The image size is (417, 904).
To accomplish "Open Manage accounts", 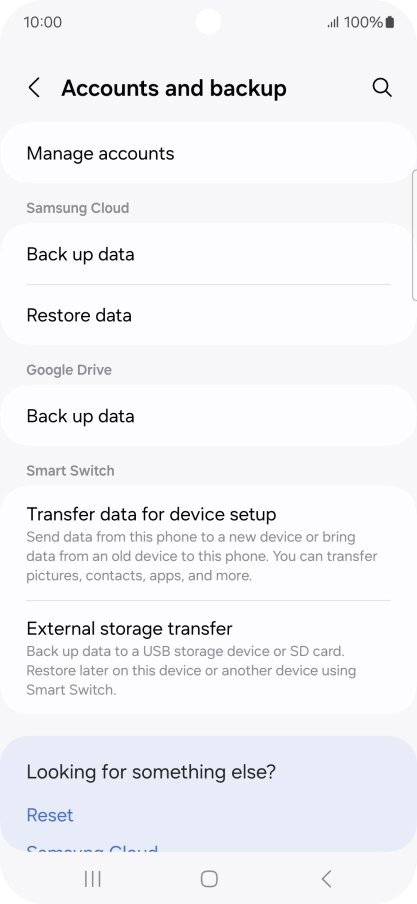I will pos(208,153).
